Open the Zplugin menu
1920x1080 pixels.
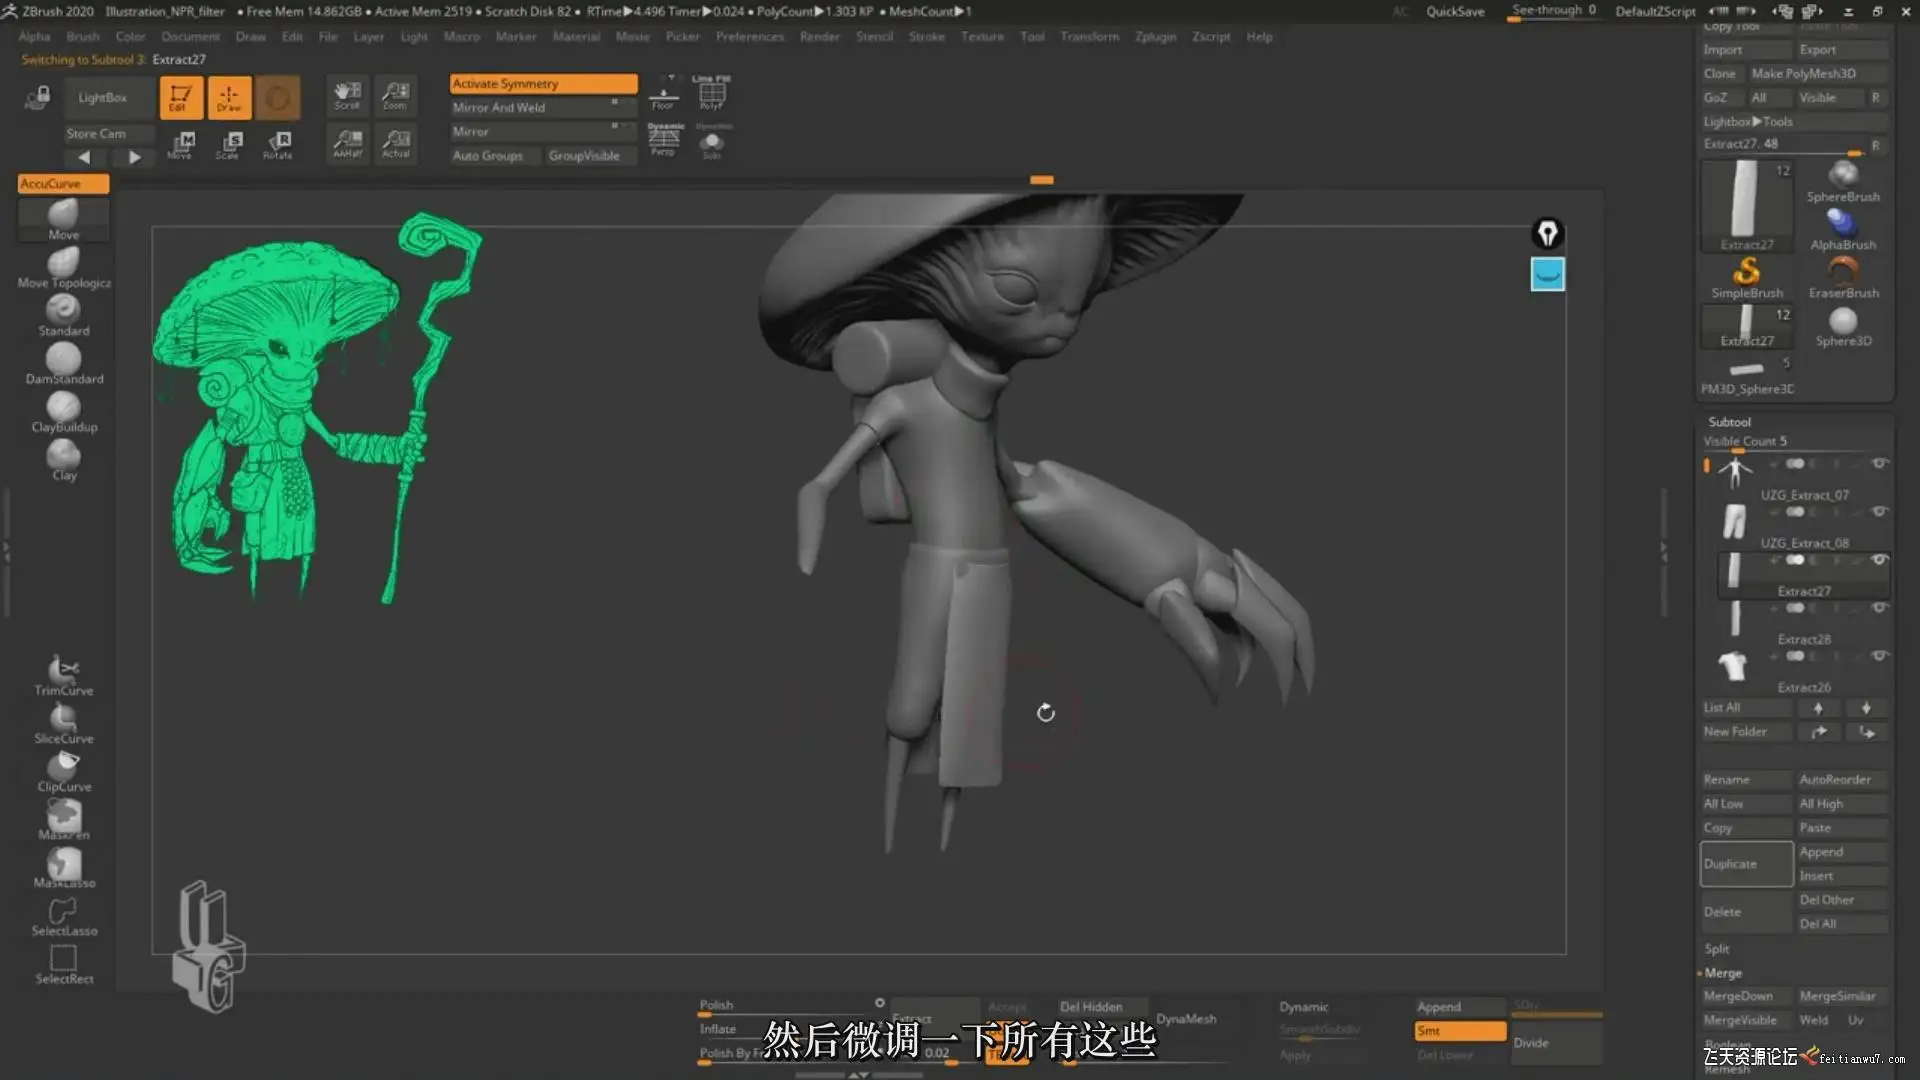point(1155,36)
